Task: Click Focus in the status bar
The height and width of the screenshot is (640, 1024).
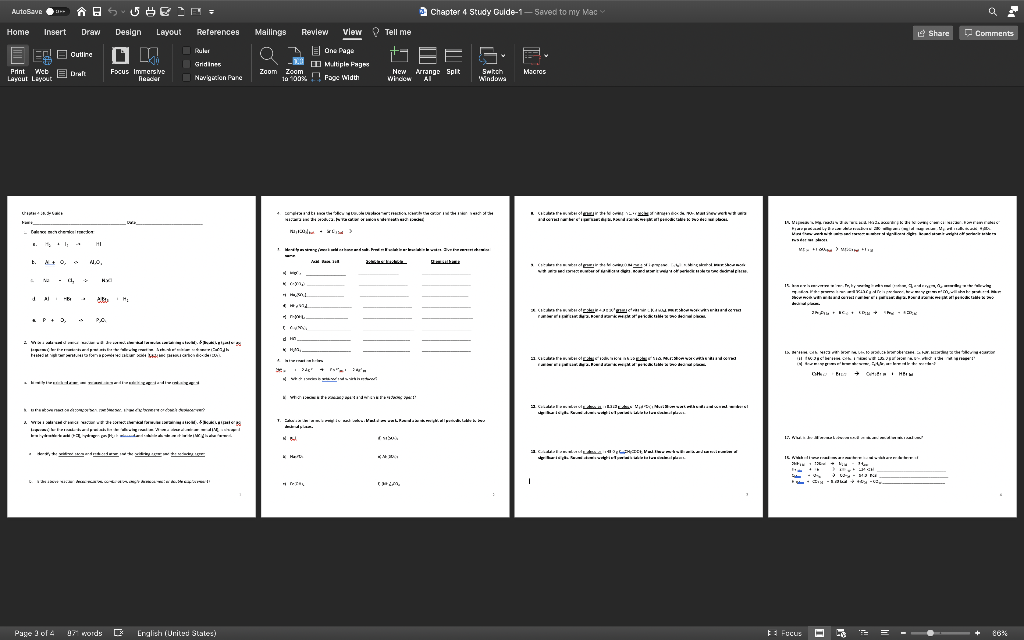Action: click(784, 633)
